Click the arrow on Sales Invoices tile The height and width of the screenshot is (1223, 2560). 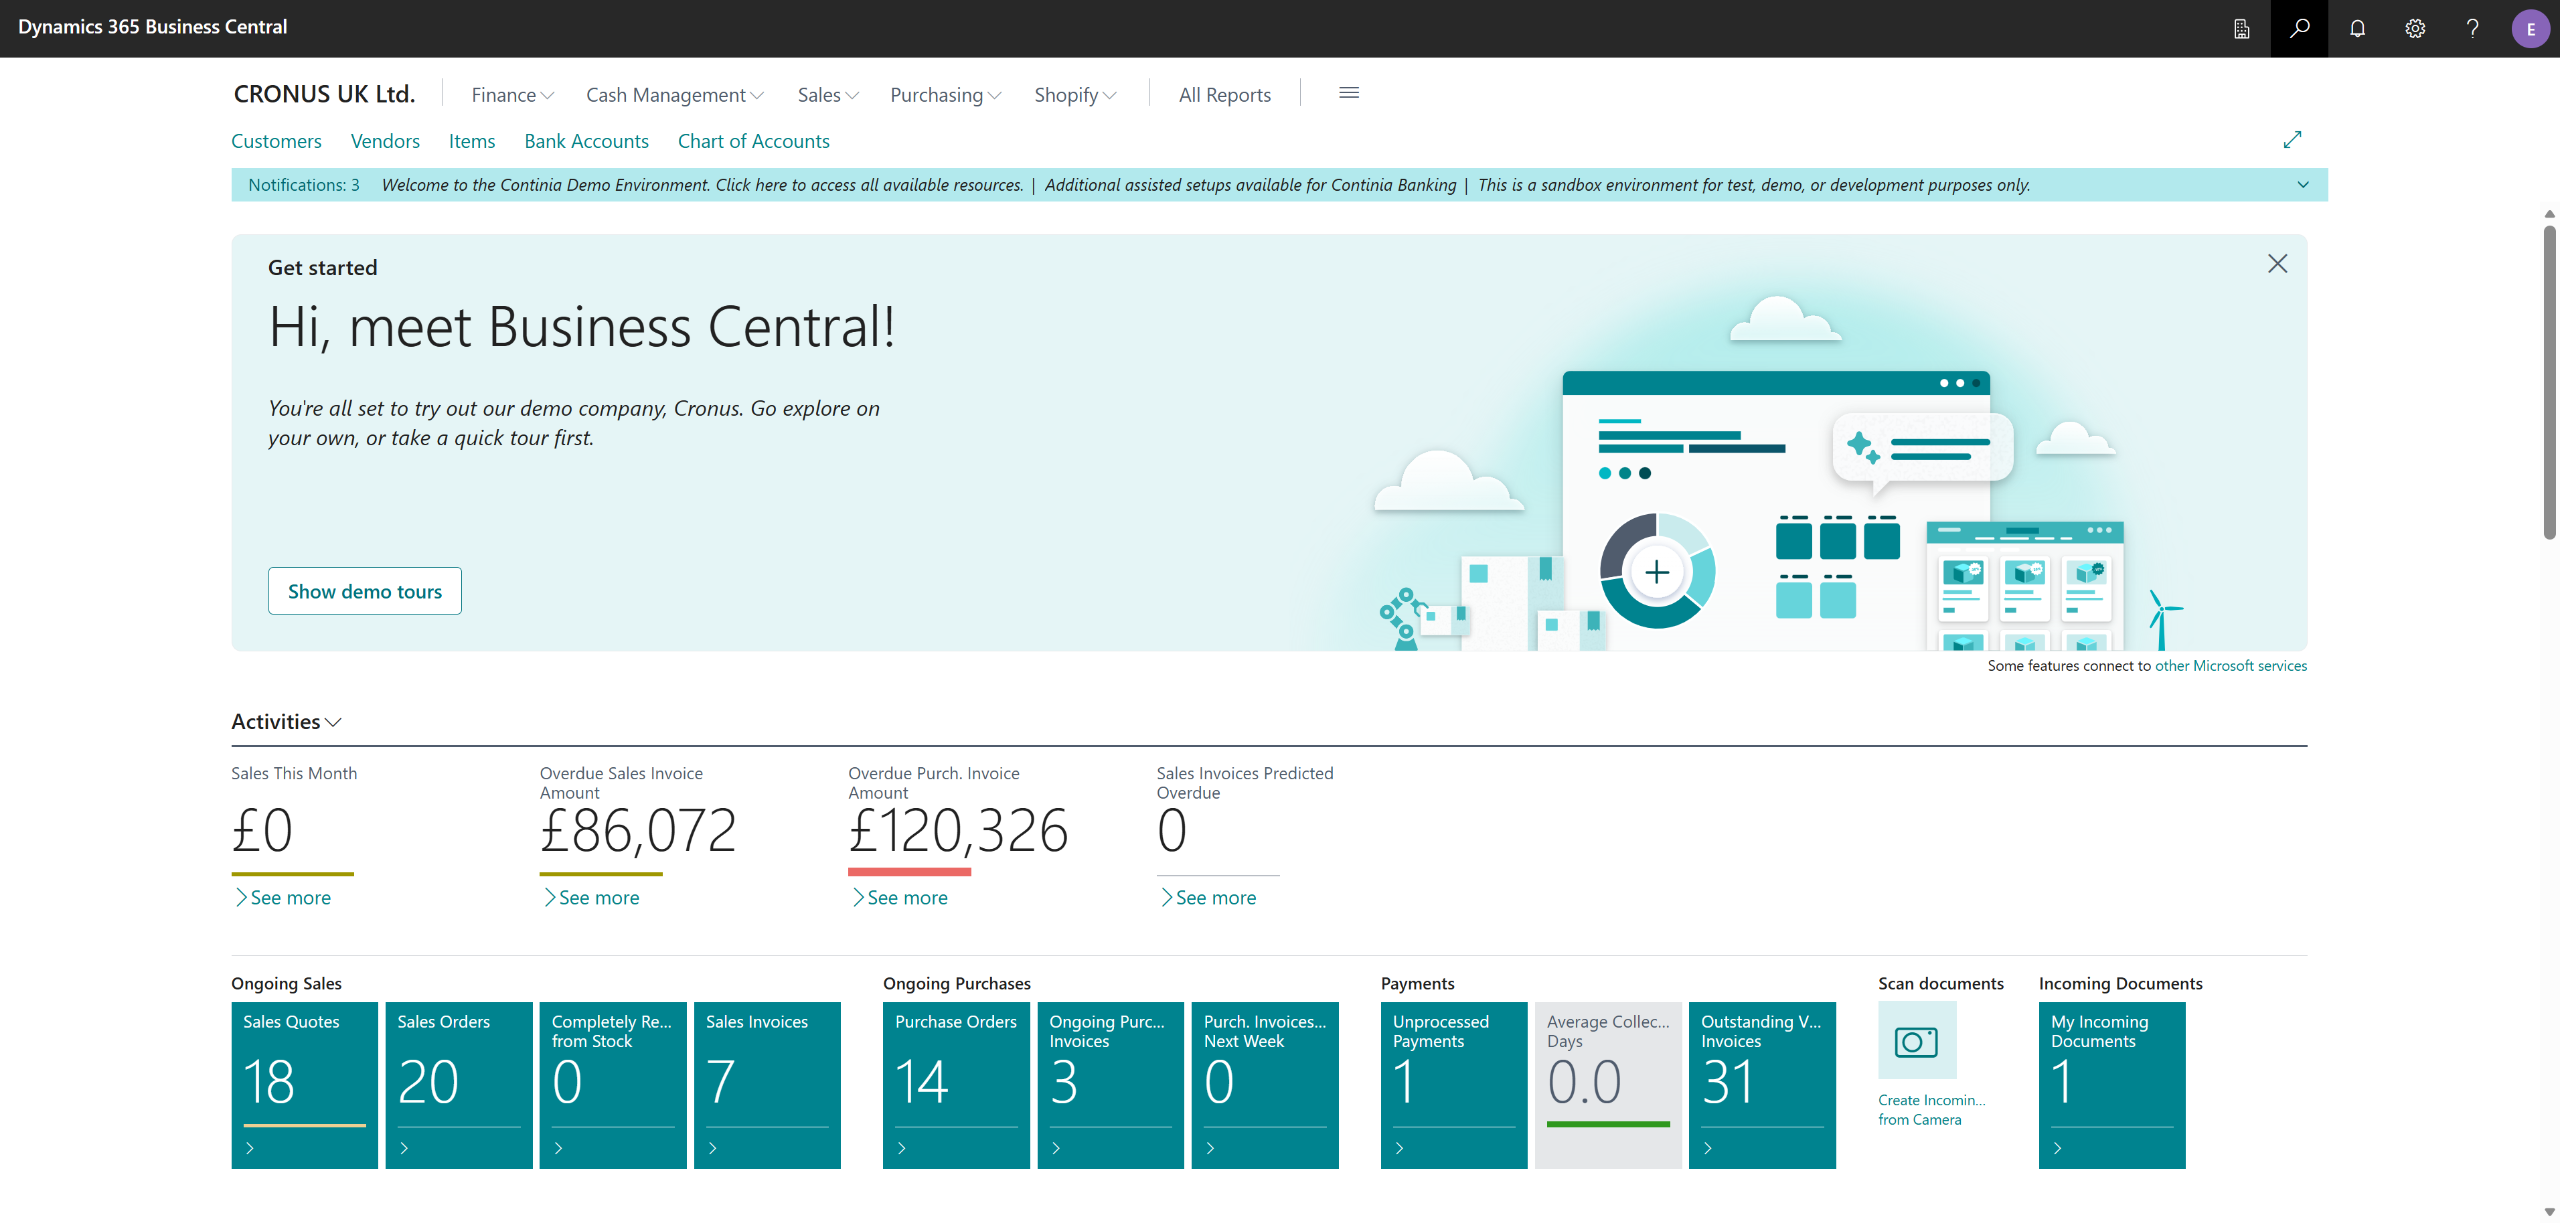pos(713,1148)
